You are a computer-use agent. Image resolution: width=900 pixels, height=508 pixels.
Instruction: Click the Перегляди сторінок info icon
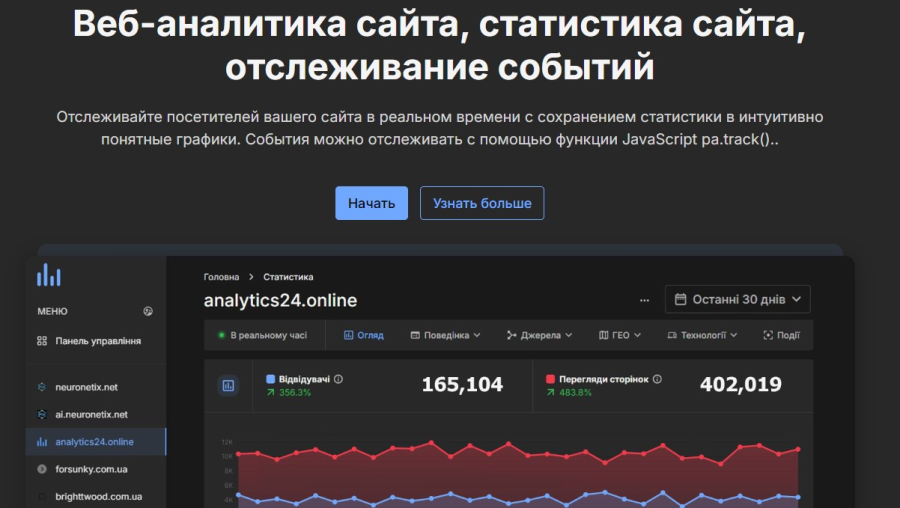pos(657,379)
